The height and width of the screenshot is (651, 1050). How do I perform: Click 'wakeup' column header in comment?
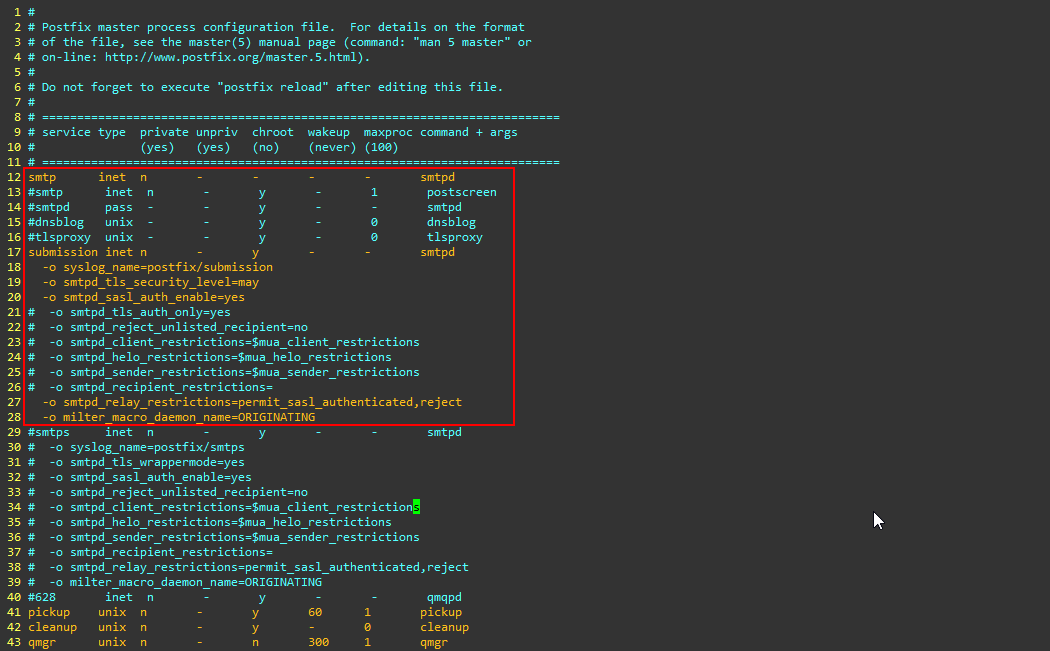(x=329, y=132)
